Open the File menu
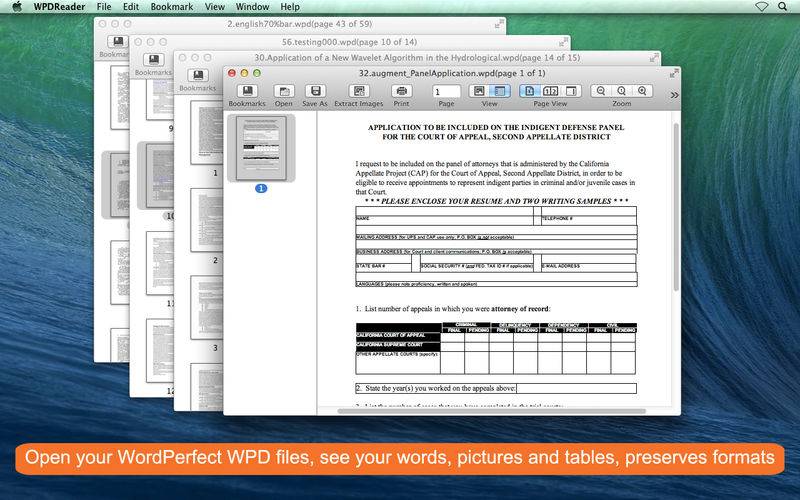 [104, 7]
